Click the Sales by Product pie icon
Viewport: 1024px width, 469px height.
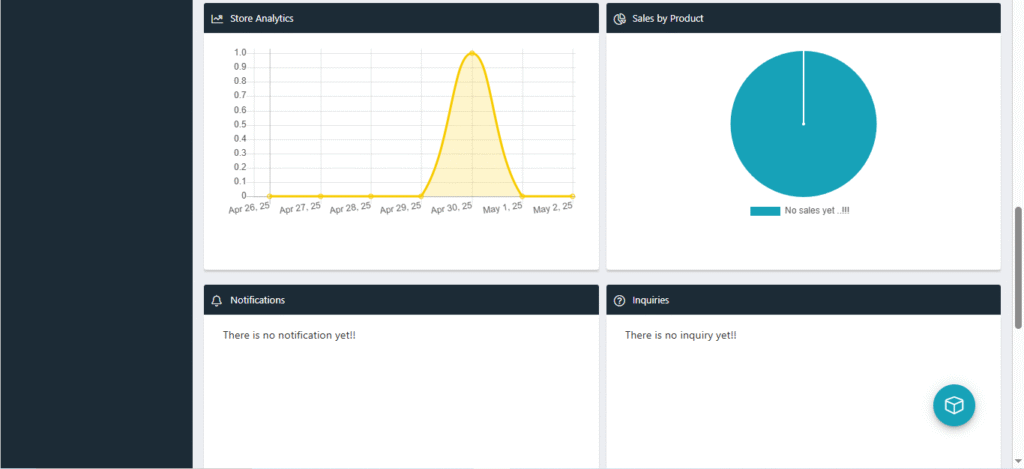pos(620,18)
